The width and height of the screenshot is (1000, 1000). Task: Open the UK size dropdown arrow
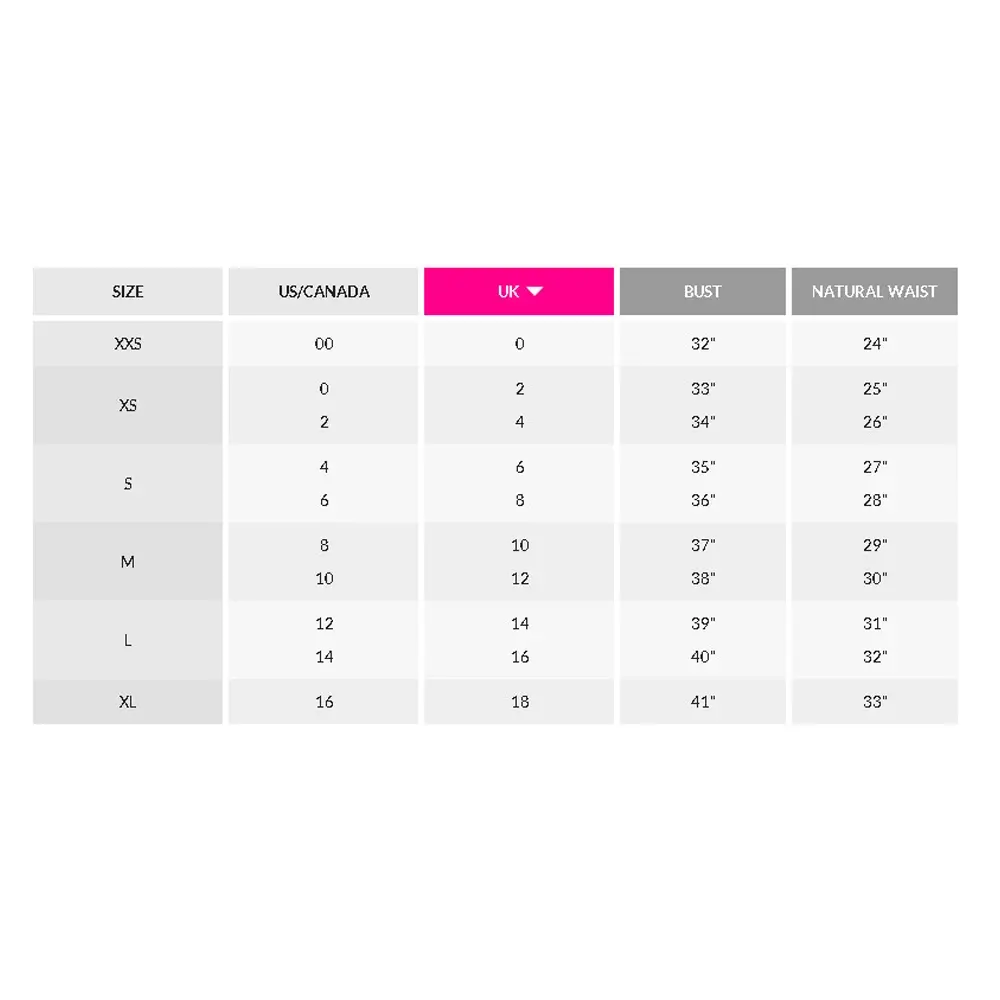534,291
